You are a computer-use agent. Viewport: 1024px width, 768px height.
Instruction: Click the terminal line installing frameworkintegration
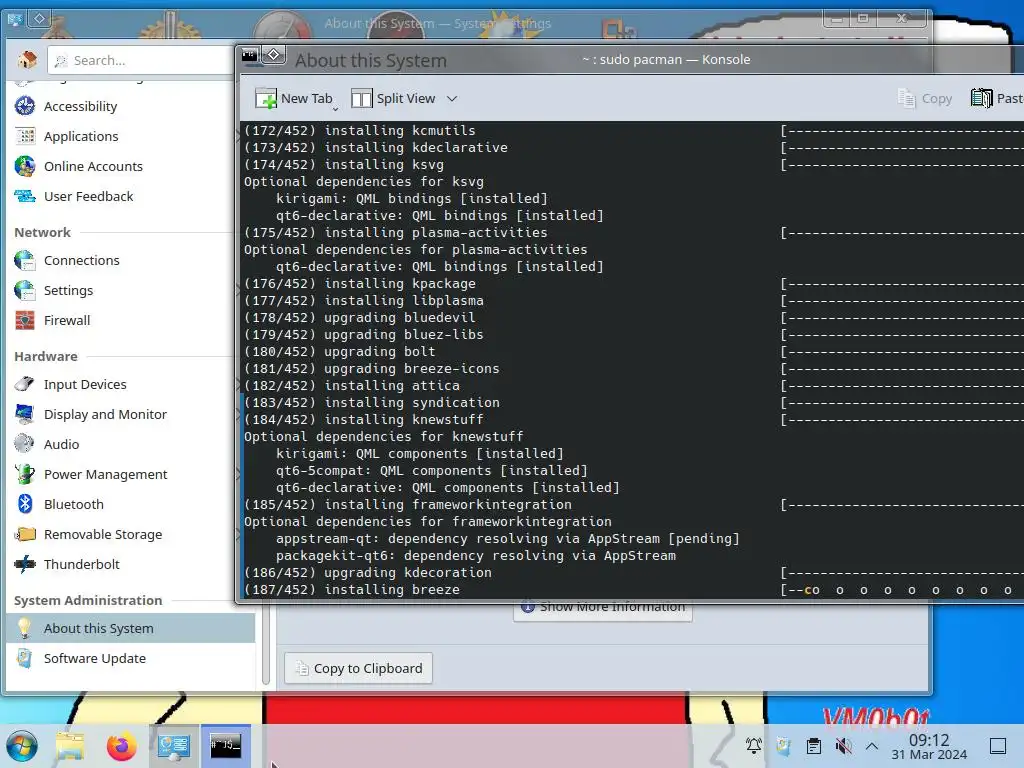pos(408,505)
